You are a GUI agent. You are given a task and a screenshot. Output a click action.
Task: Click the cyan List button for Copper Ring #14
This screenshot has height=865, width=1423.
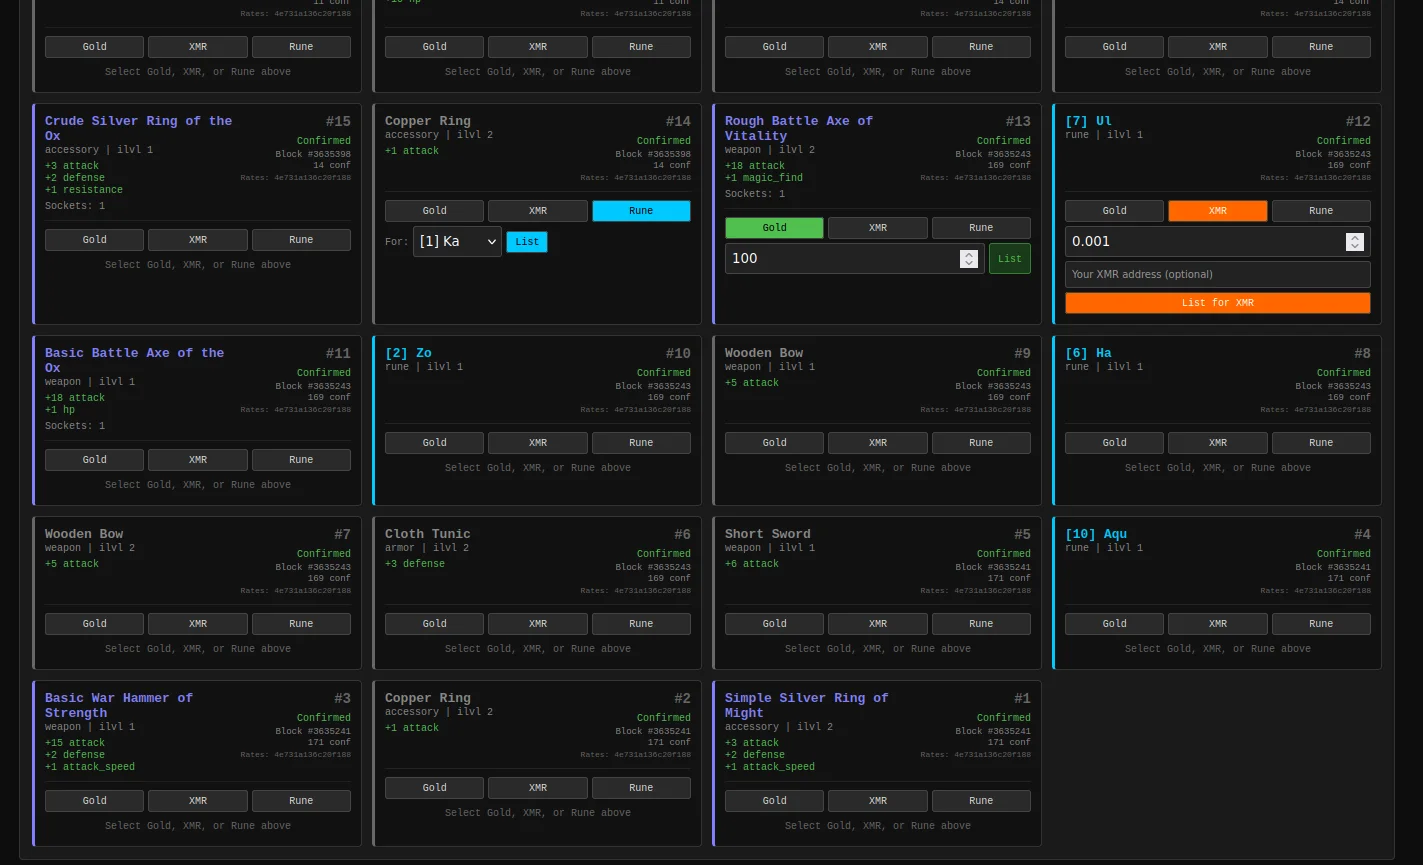[x=526, y=242]
